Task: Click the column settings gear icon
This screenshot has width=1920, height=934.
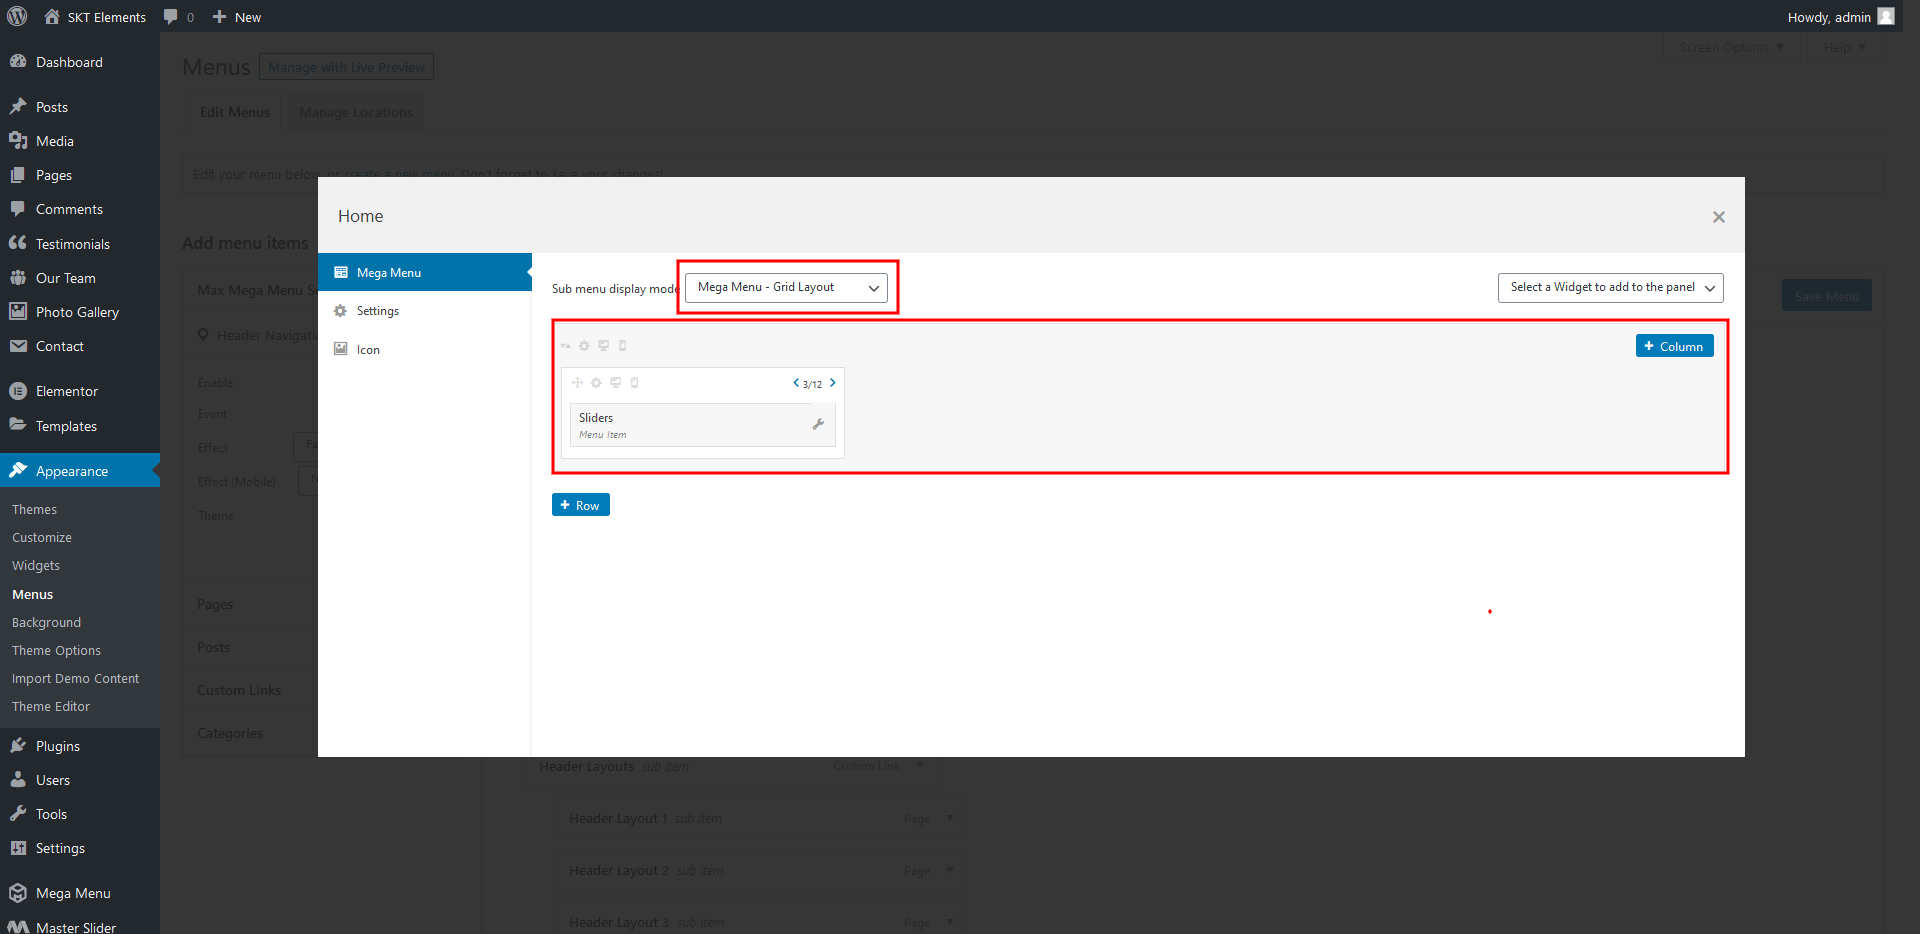Action: 596,383
